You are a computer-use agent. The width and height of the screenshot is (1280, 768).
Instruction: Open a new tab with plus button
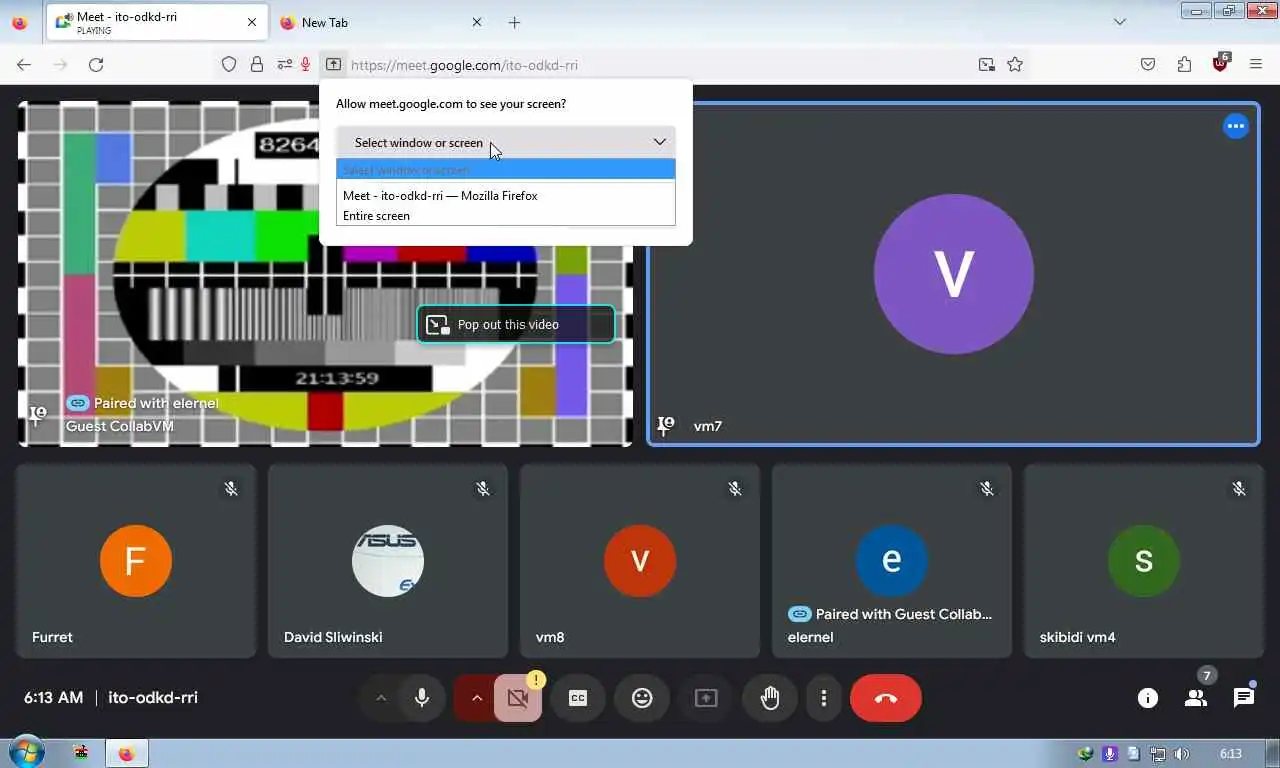514,22
